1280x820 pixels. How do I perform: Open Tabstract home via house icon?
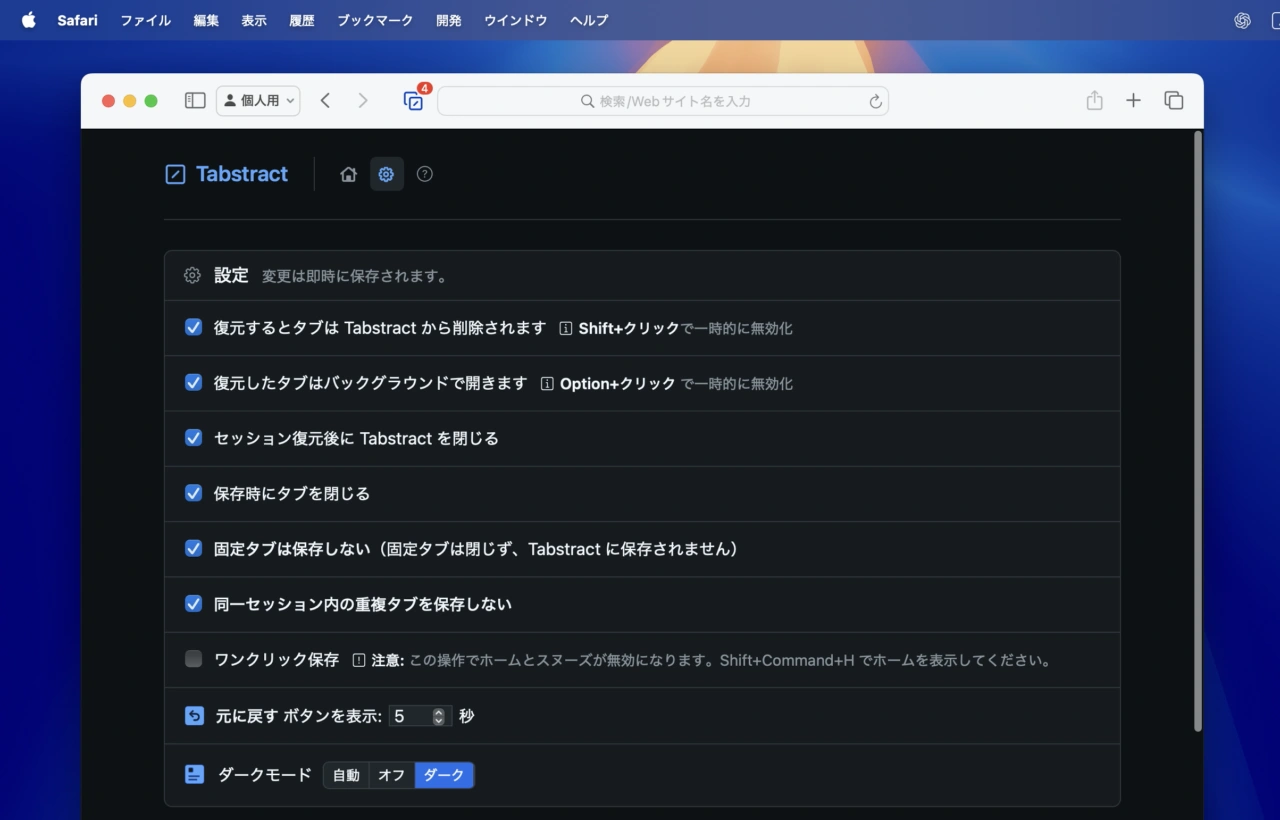pyautogui.click(x=348, y=173)
